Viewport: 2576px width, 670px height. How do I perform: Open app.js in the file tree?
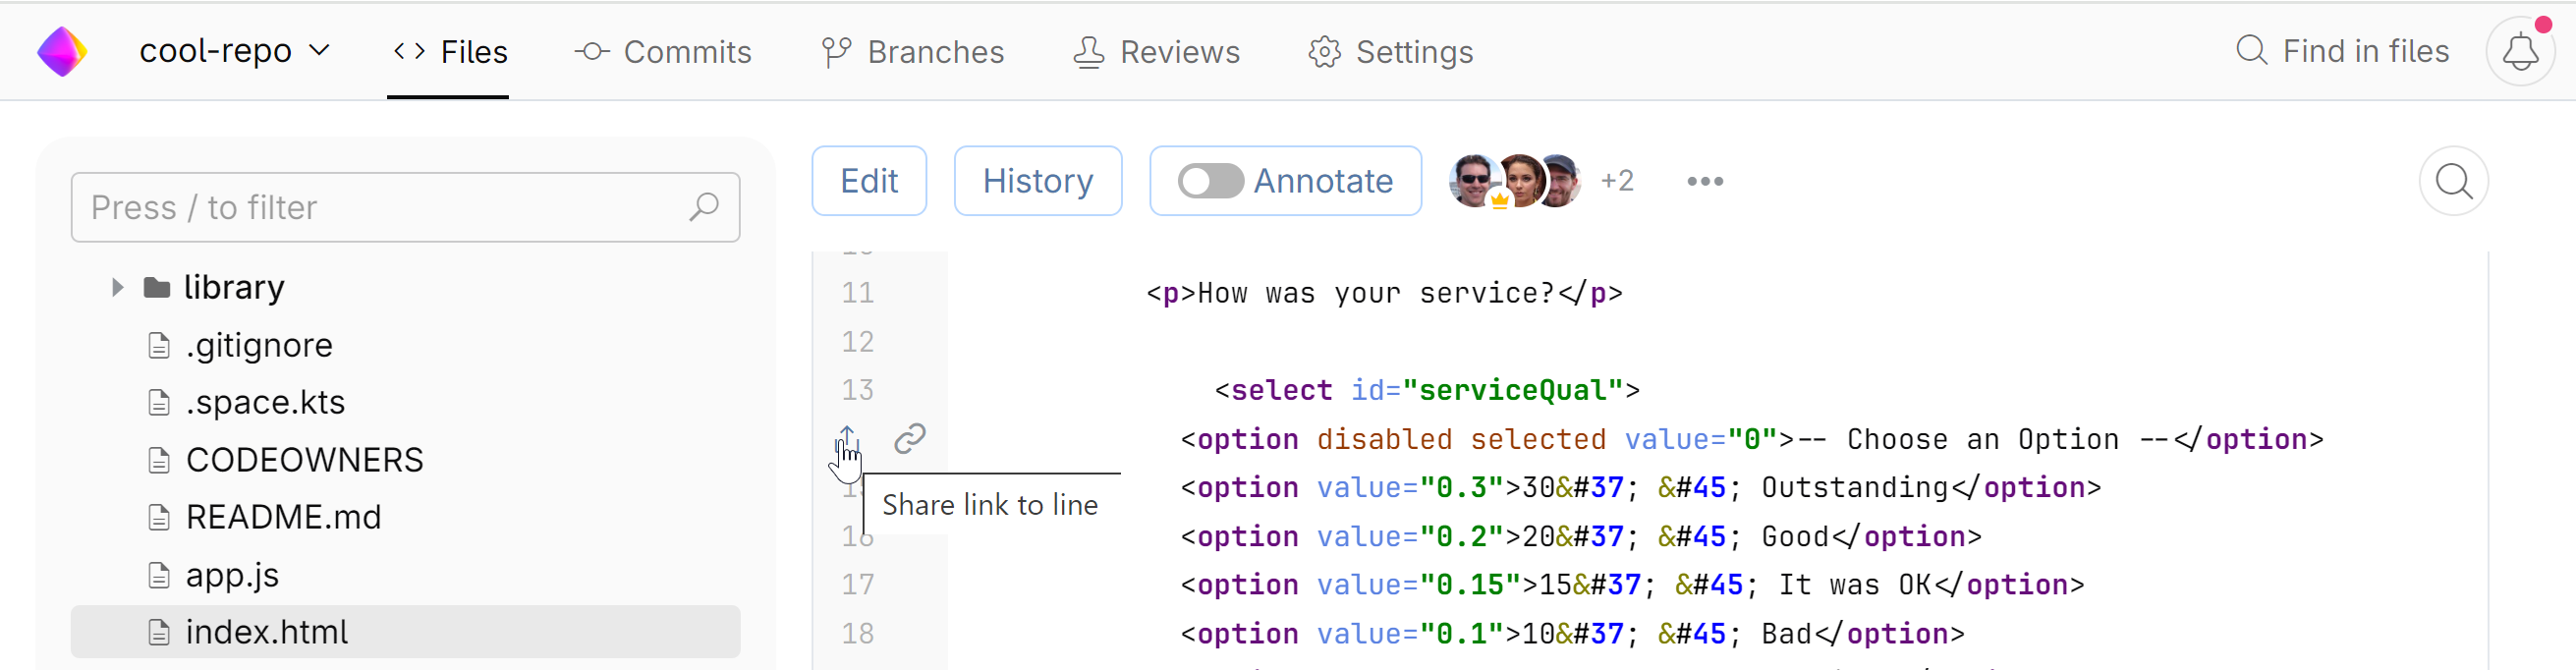(x=232, y=575)
